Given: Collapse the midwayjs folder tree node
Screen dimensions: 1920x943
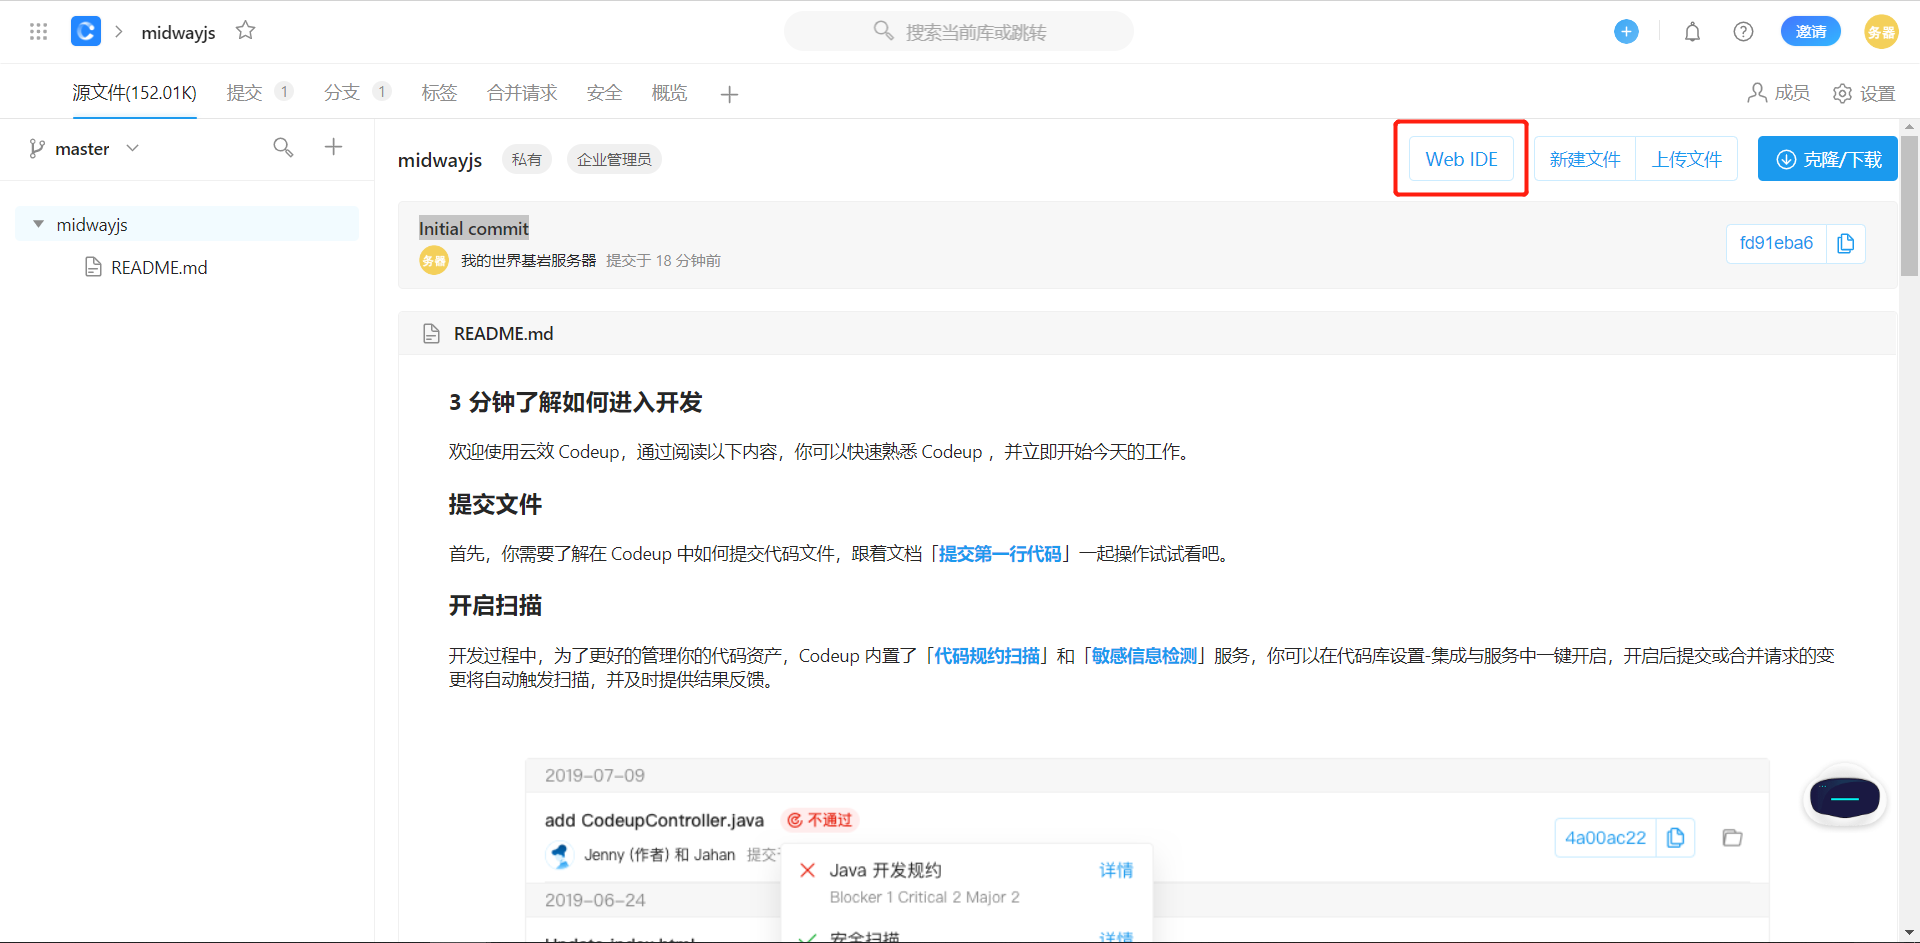Looking at the screenshot, I should [39, 224].
